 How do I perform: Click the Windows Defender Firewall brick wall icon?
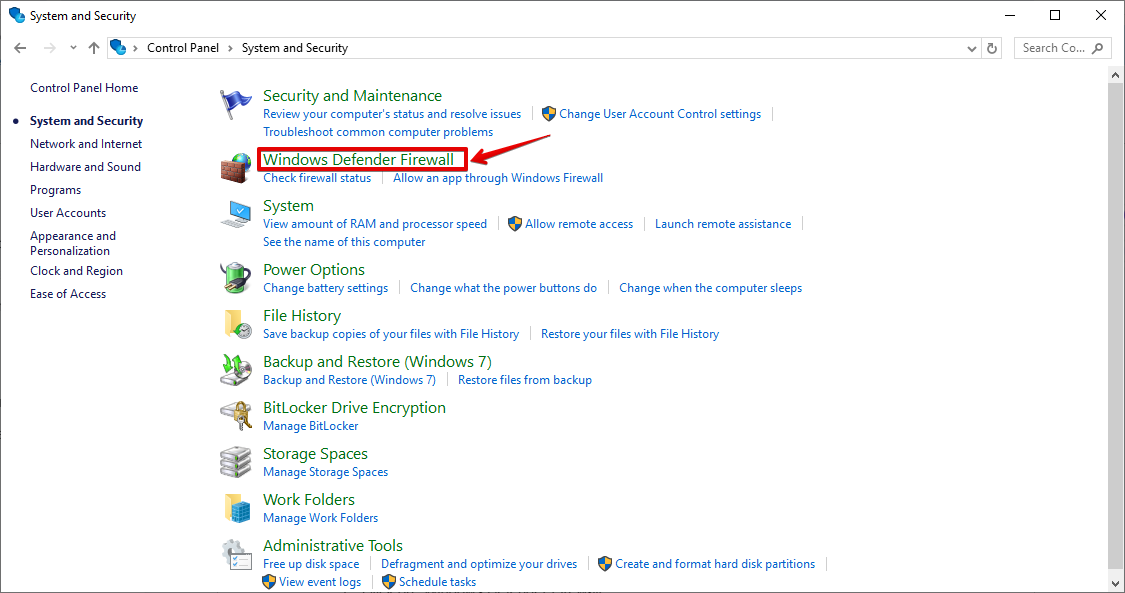tap(236, 167)
